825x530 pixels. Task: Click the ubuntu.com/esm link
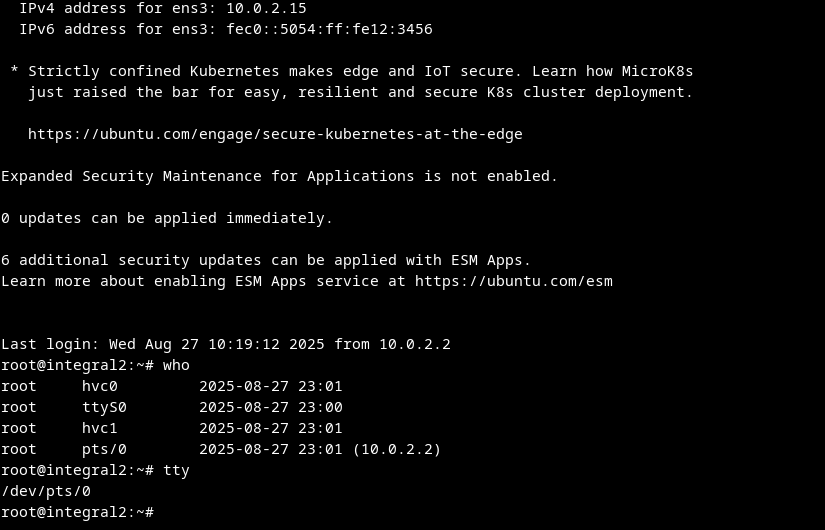[513, 281]
